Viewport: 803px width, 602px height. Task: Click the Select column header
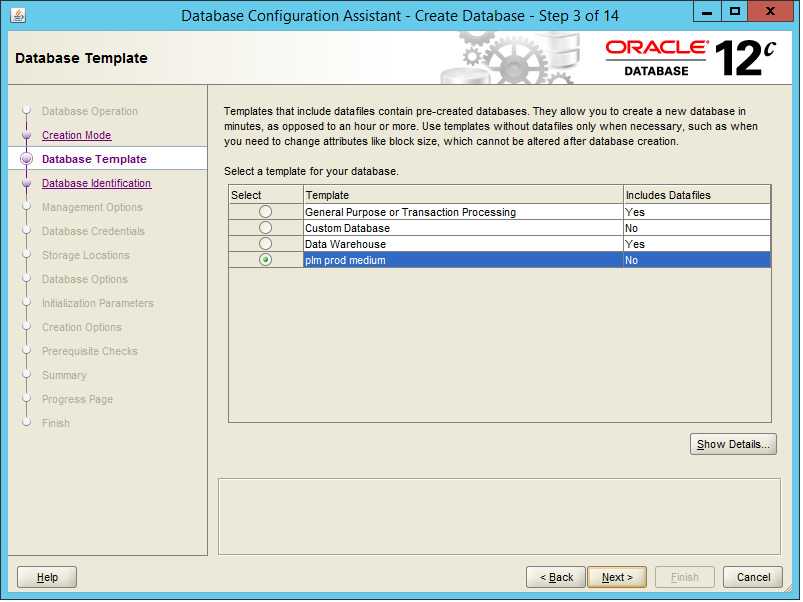pos(266,195)
